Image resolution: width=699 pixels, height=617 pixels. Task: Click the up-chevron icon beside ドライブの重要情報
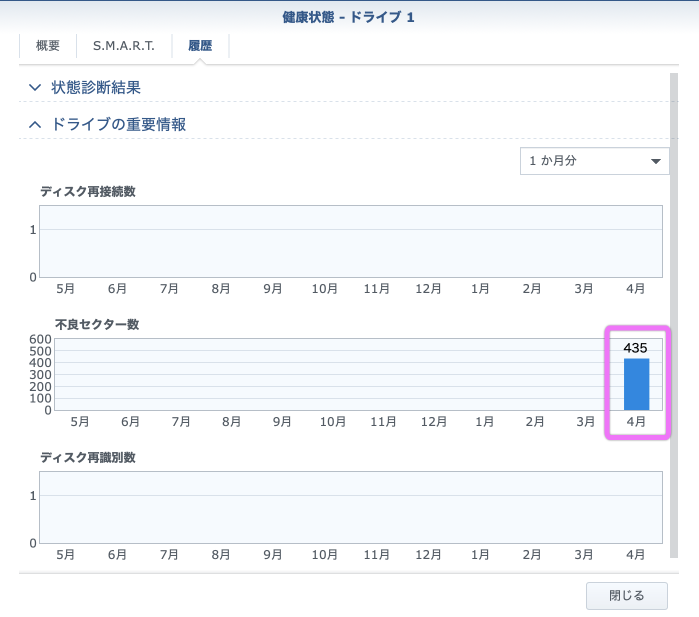[x=35, y=125]
